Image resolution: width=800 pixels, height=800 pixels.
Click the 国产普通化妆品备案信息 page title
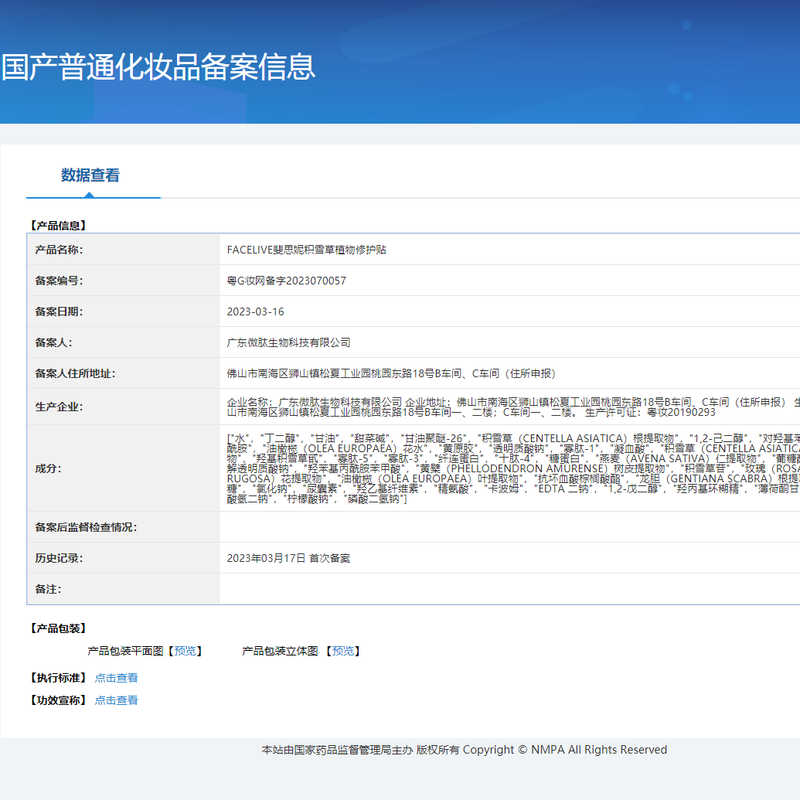tap(158, 67)
